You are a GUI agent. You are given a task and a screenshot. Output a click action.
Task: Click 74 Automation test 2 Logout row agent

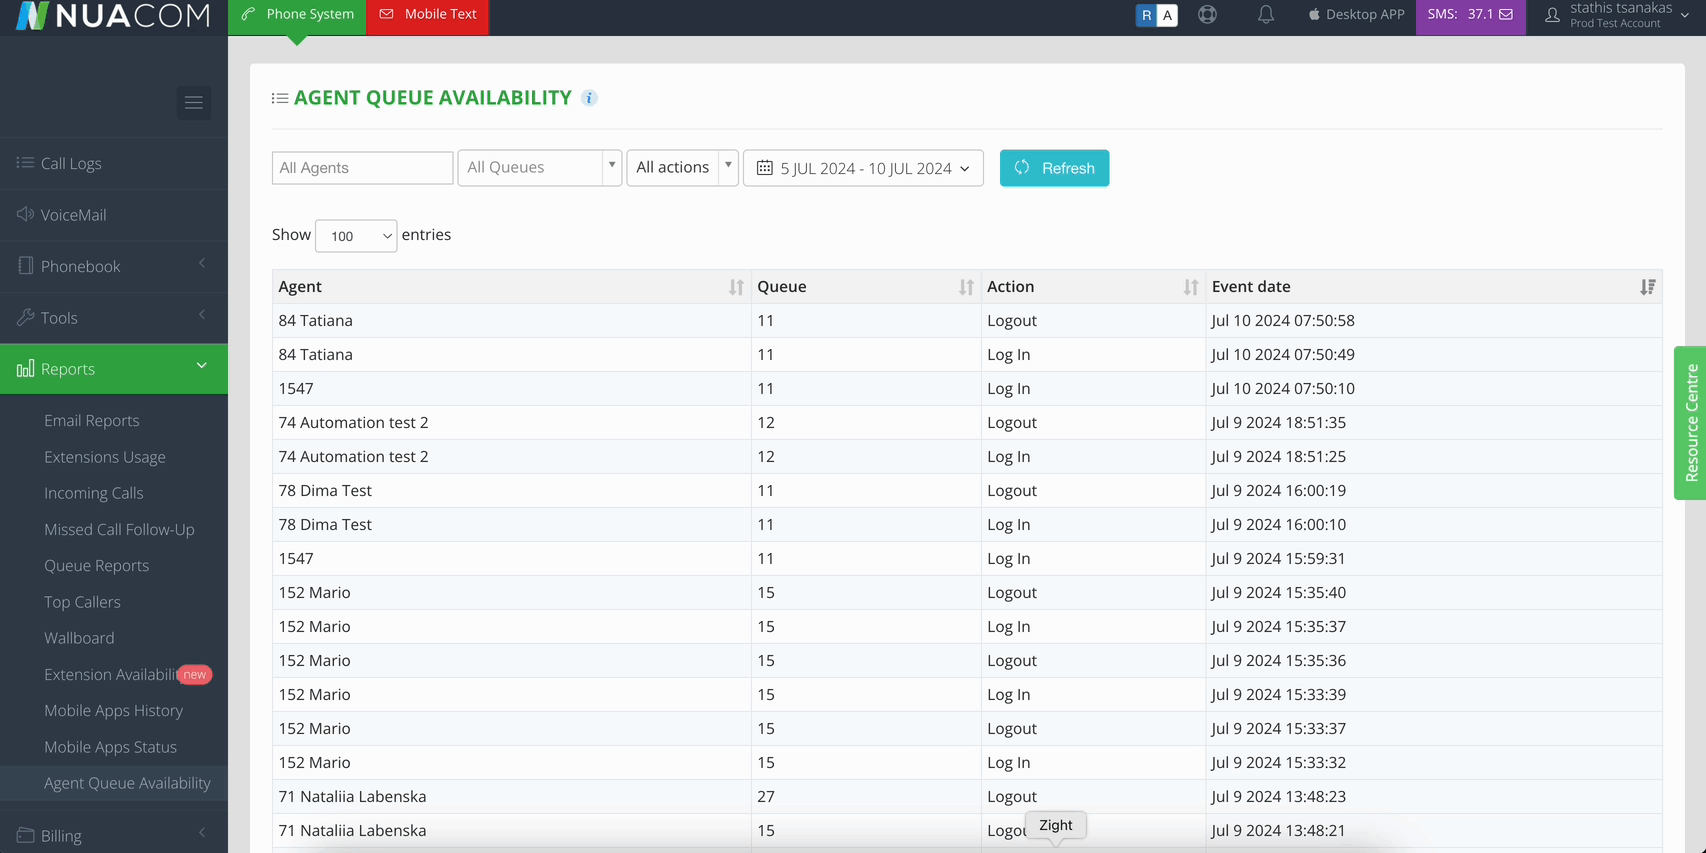click(353, 423)
